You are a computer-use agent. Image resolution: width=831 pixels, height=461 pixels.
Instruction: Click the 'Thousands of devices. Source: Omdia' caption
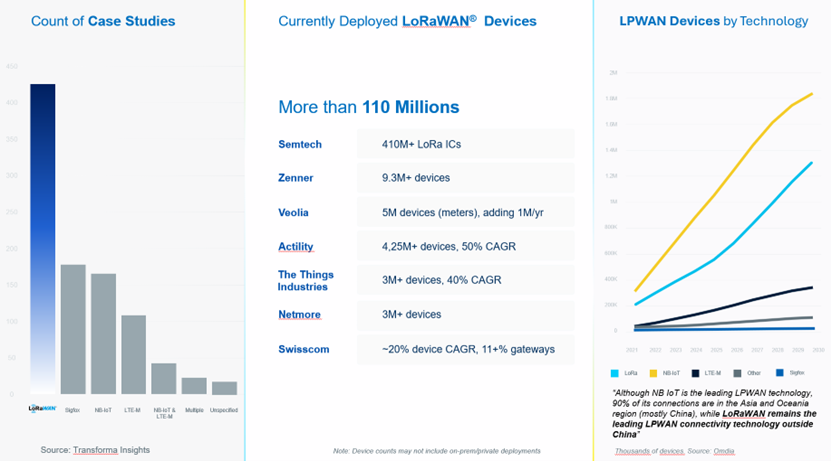pos(675,451)
